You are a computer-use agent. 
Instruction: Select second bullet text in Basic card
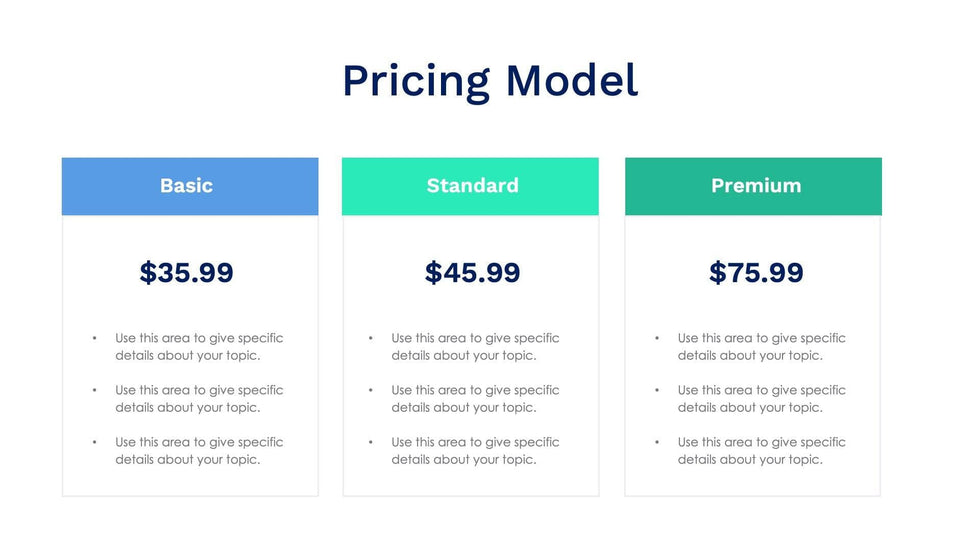tap(199, 399)
